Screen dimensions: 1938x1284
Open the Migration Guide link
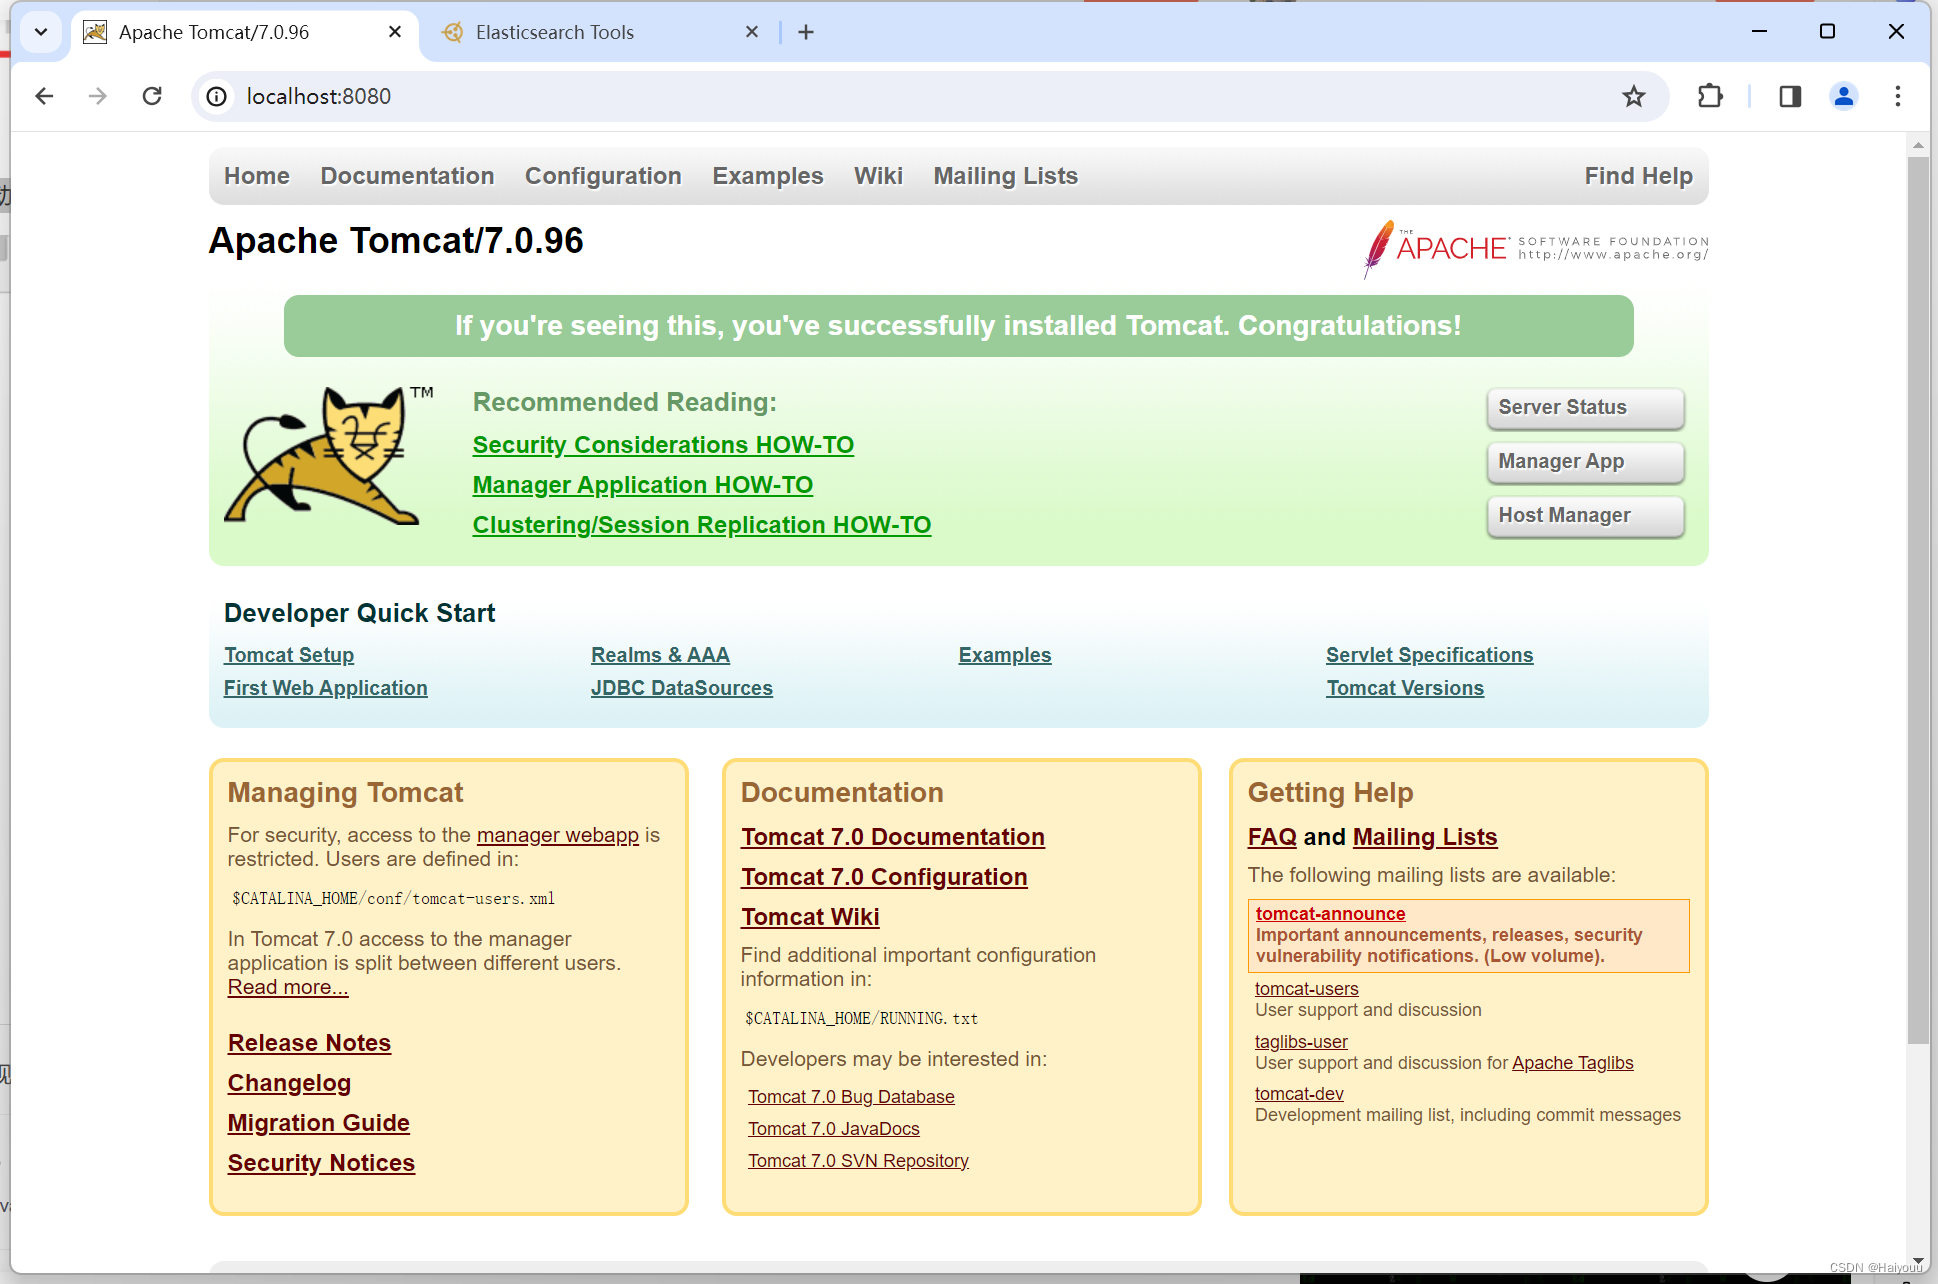coord(318,1123)
